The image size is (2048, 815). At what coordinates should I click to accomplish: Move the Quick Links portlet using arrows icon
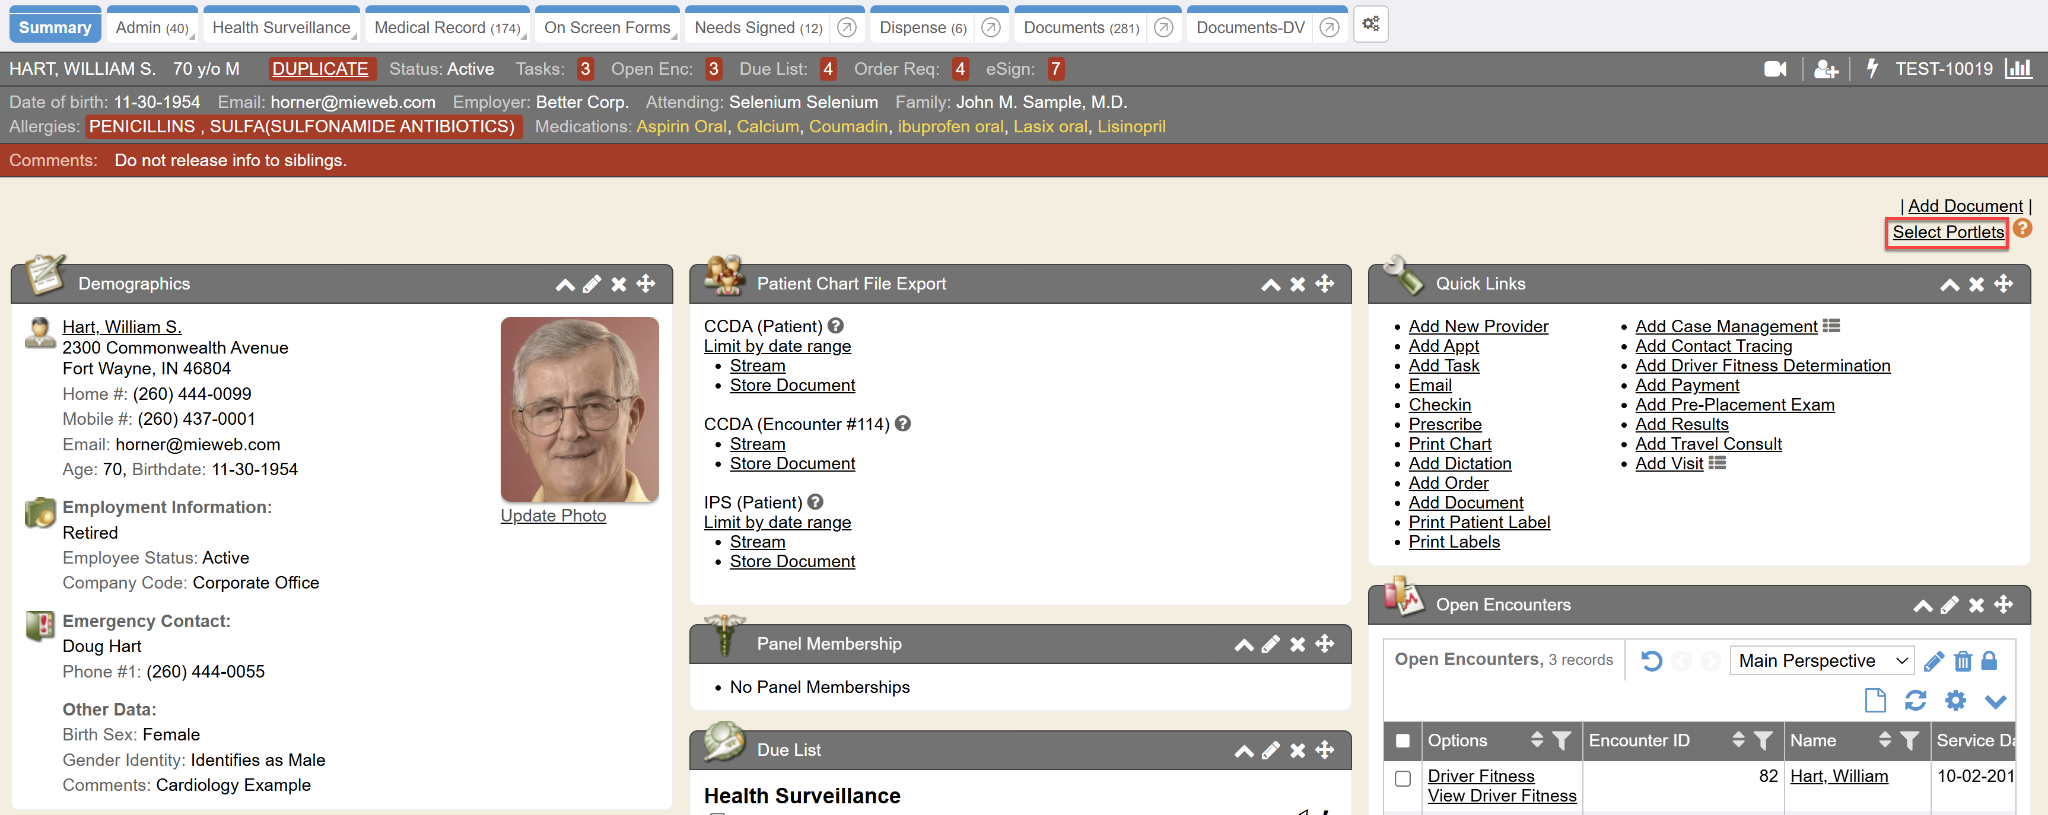pyautogui.click(x=2004, y=284)
